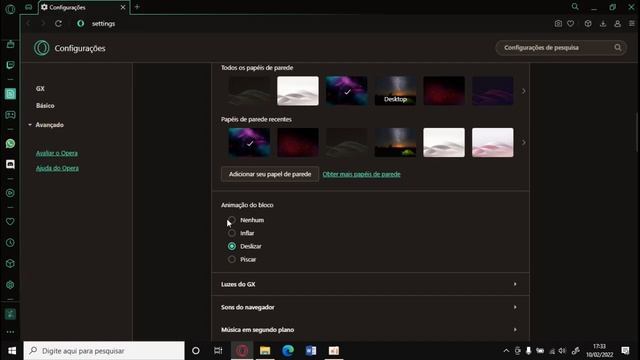Open Extensions cube in sidebar
The width and height of the screenshot is (640, 360).
tap(10, 264)
